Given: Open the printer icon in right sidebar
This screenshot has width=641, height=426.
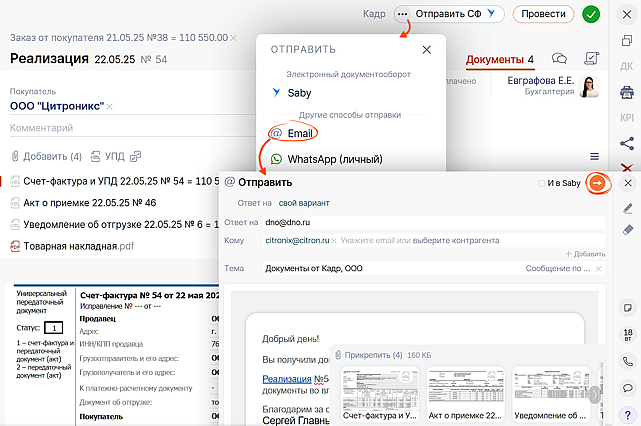Looking at the screenshot, I should (627, 92).
